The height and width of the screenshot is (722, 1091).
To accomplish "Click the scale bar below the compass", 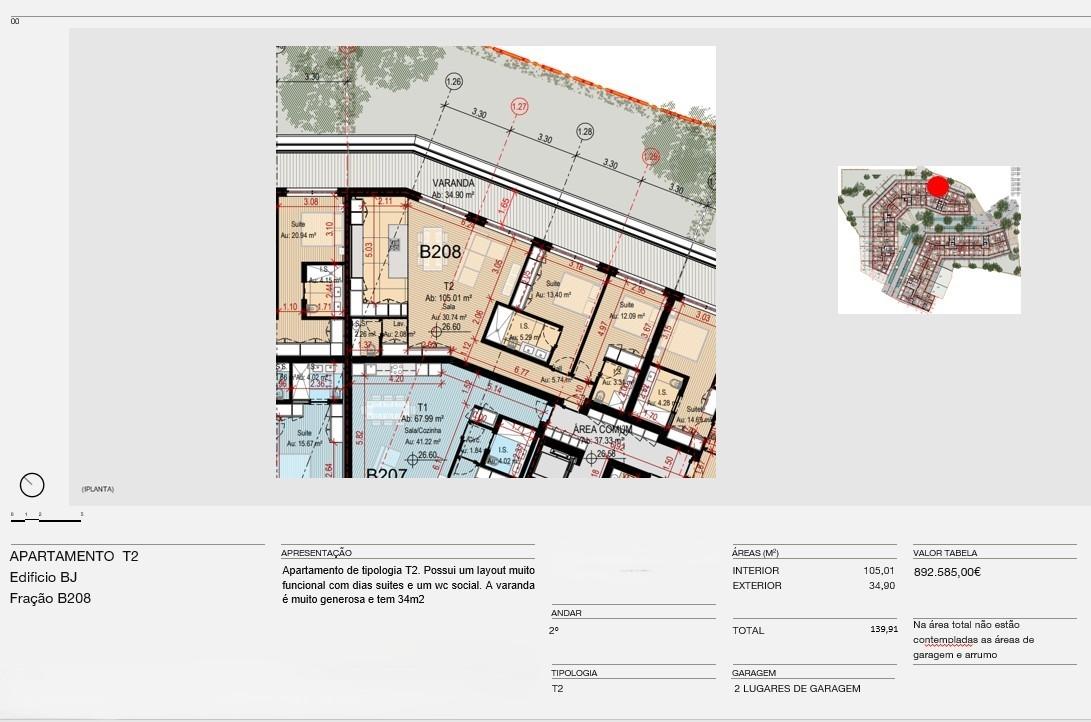I will coord(46,520).
